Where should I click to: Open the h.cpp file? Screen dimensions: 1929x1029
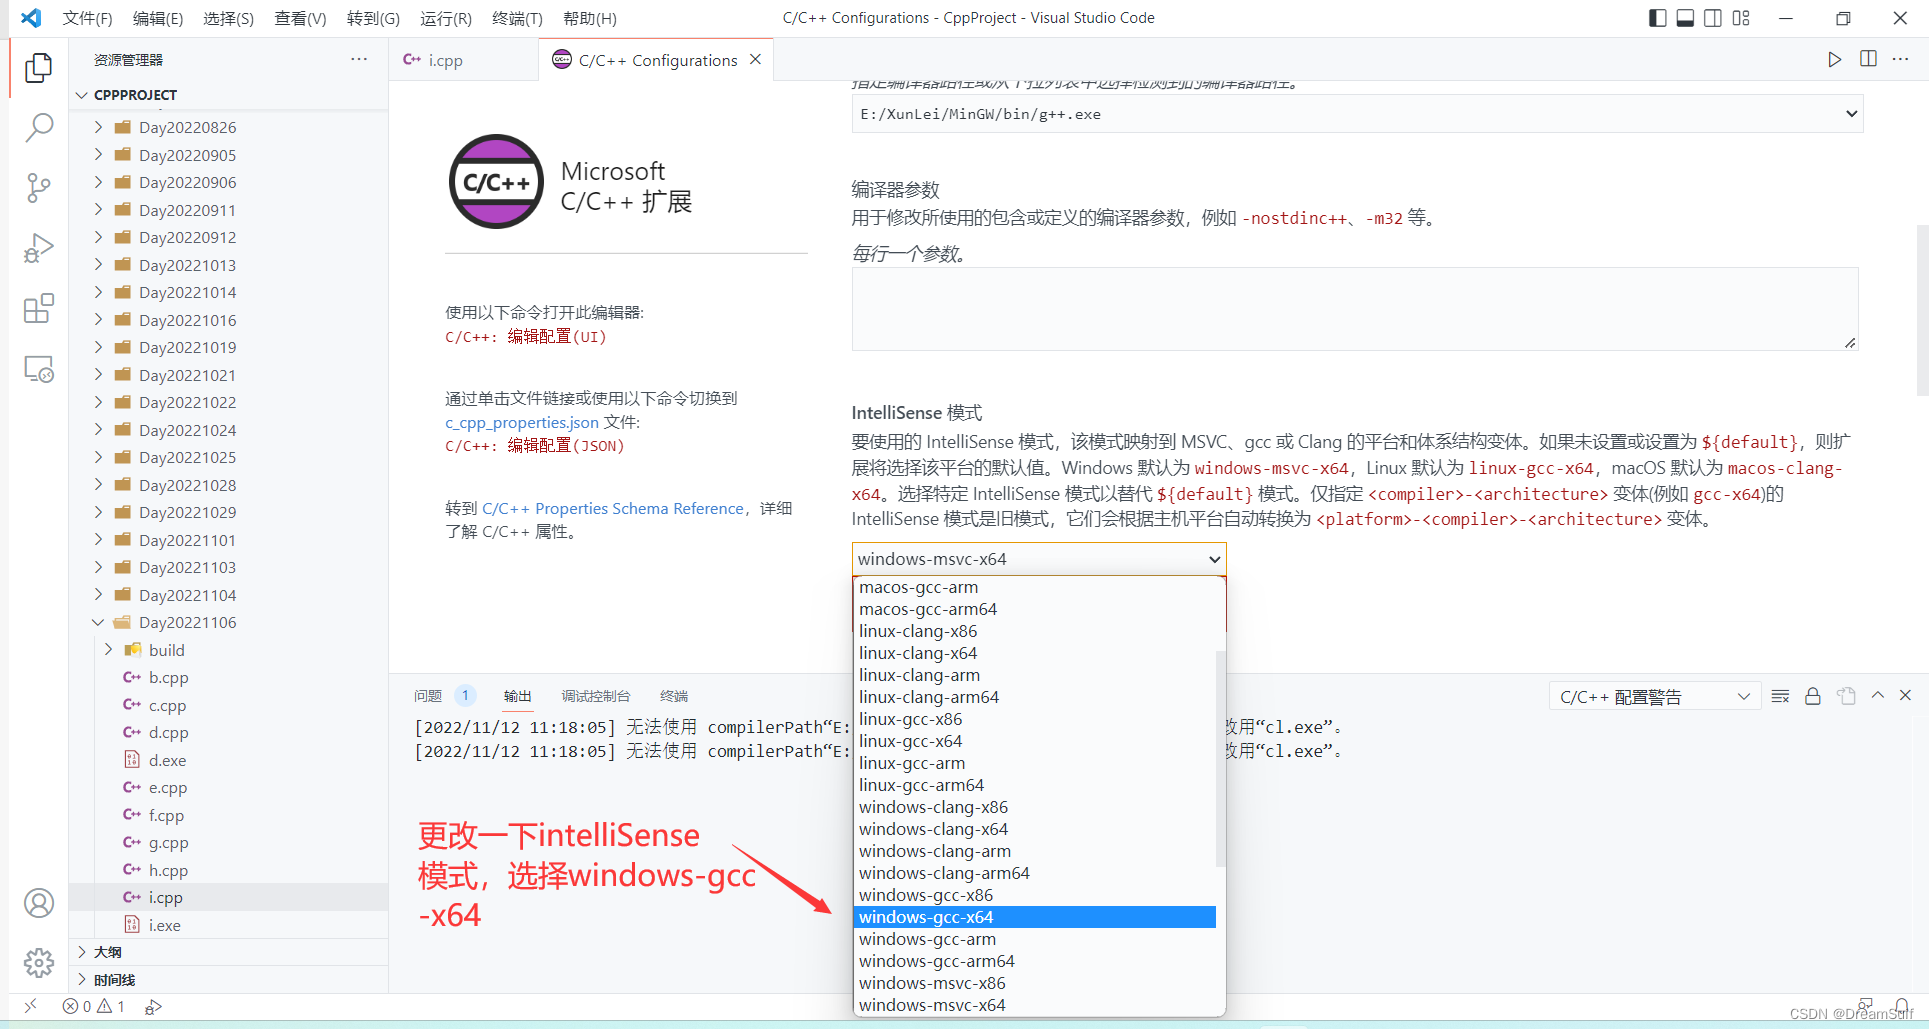pos(228,870)
